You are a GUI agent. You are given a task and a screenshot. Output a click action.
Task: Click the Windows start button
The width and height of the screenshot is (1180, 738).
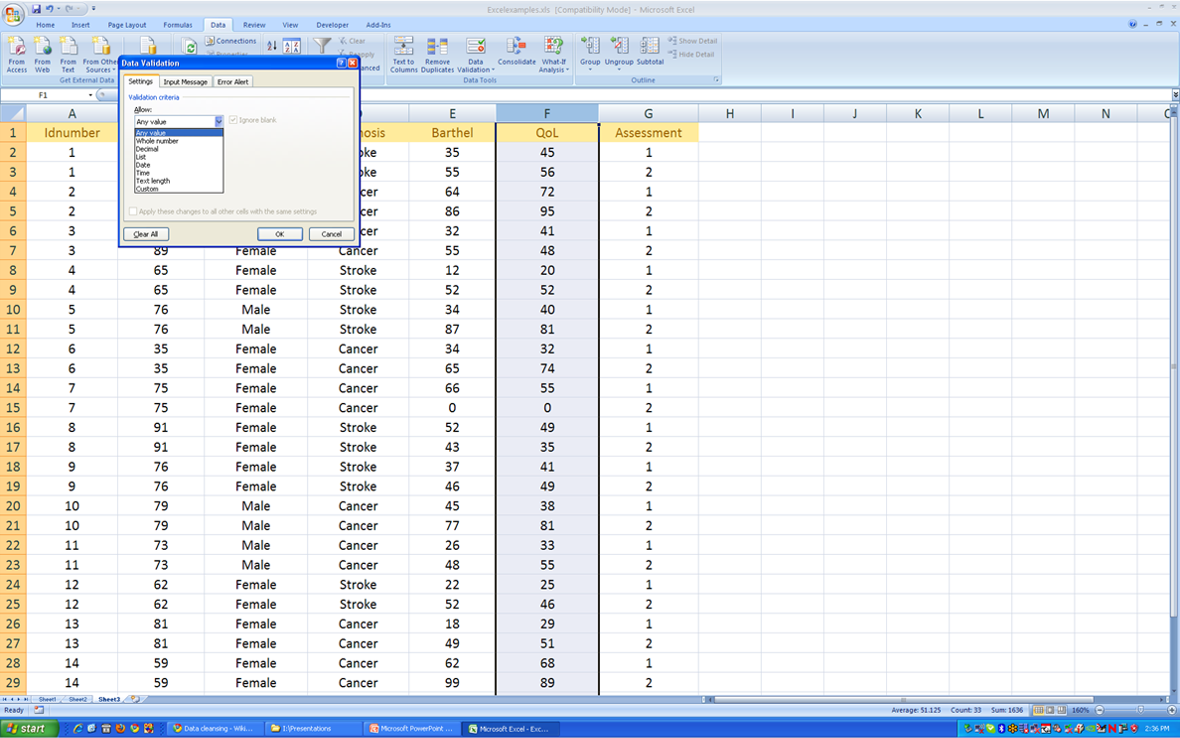pyautogui.click(x=27, y=729)
